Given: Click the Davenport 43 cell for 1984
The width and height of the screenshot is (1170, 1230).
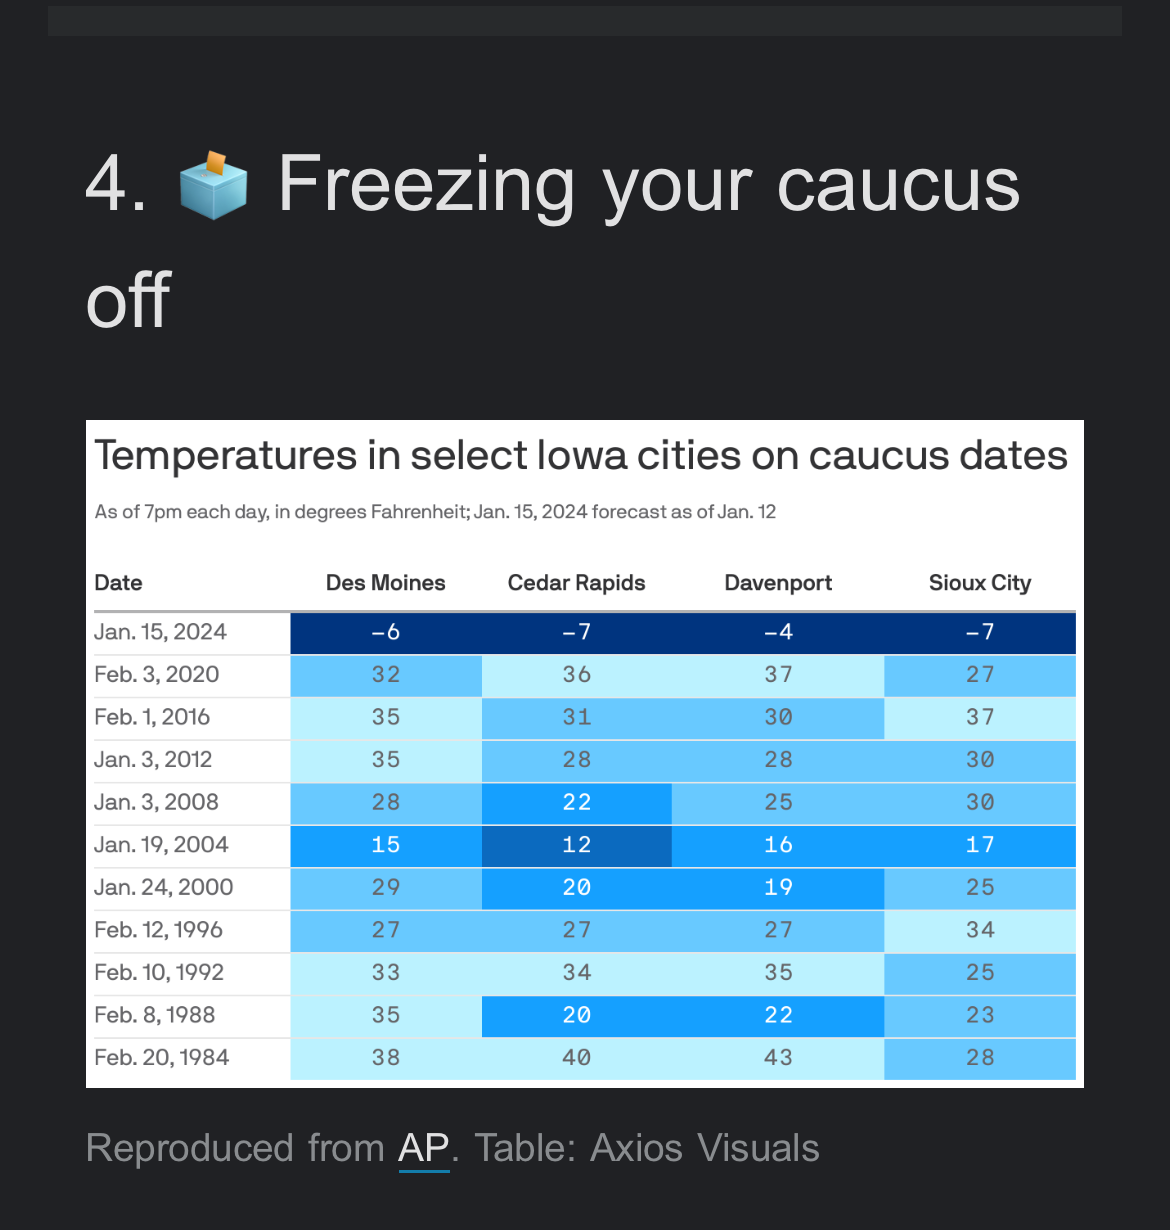Looking at the screenshot, I should (778, 1058).
